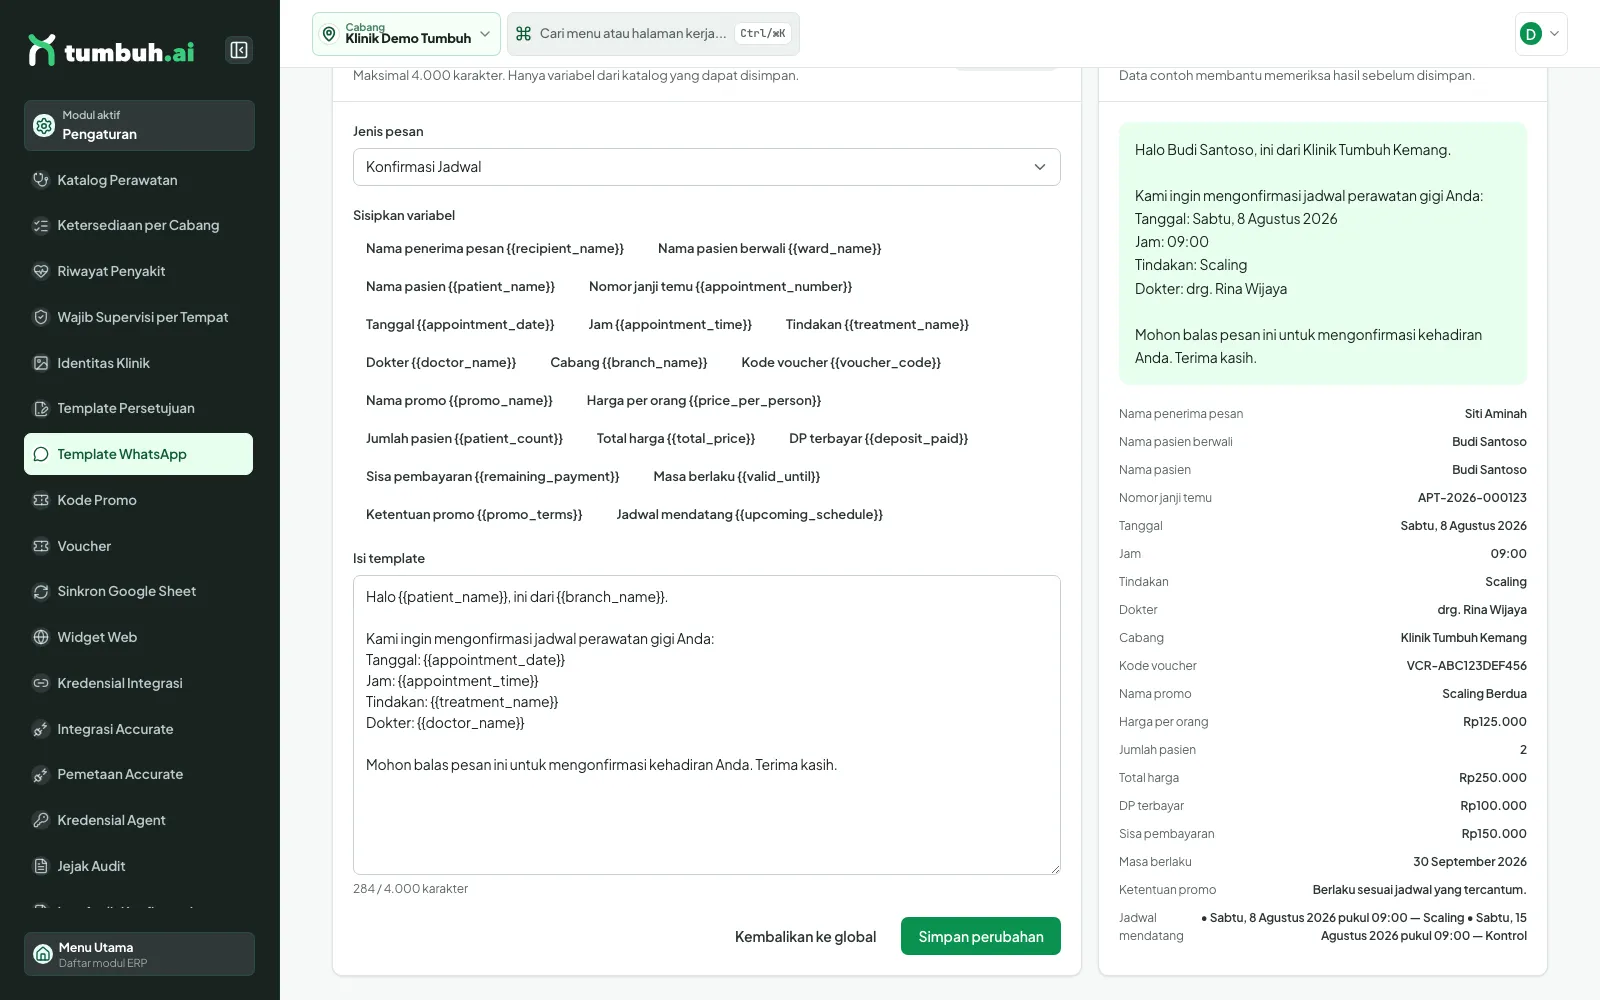Screen dimensions: 1600x1000
Task: Insert the Dokter {{doctor_name}} variable
Action: point(441,362)
